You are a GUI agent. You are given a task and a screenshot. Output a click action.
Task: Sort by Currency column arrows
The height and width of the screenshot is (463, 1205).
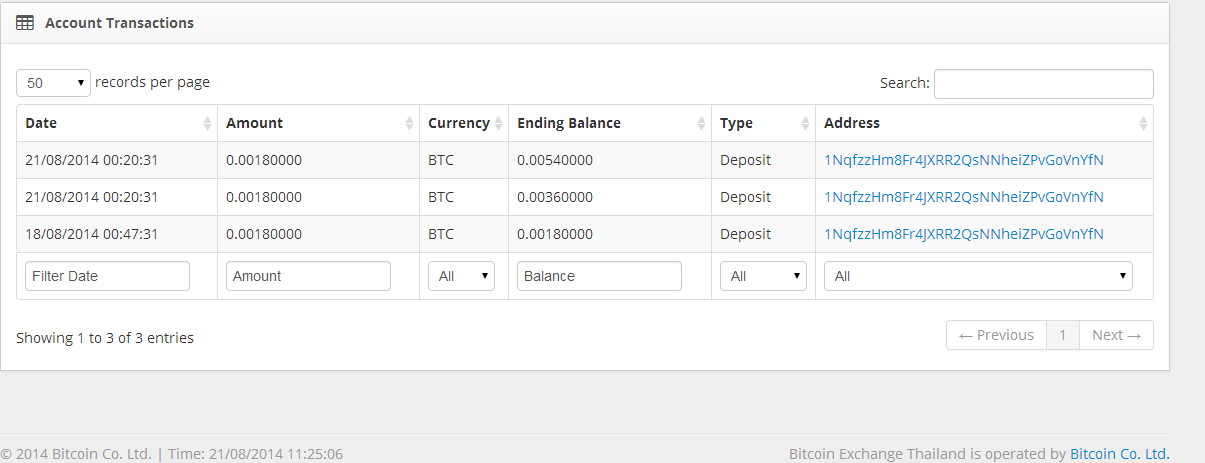click(498, 124)
